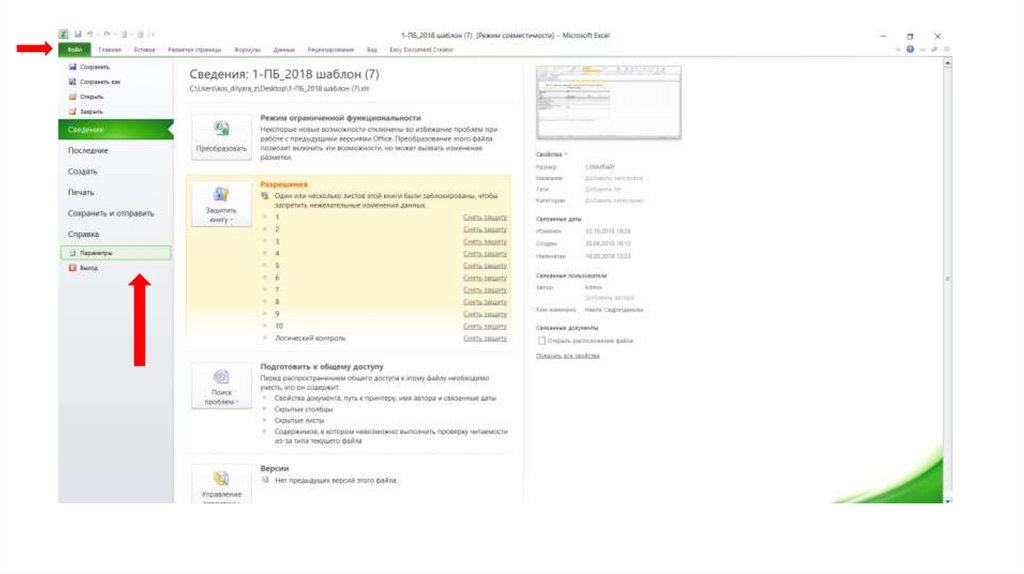
Task: Click Снять защиту for sheet 9
Action: [485, 314]
